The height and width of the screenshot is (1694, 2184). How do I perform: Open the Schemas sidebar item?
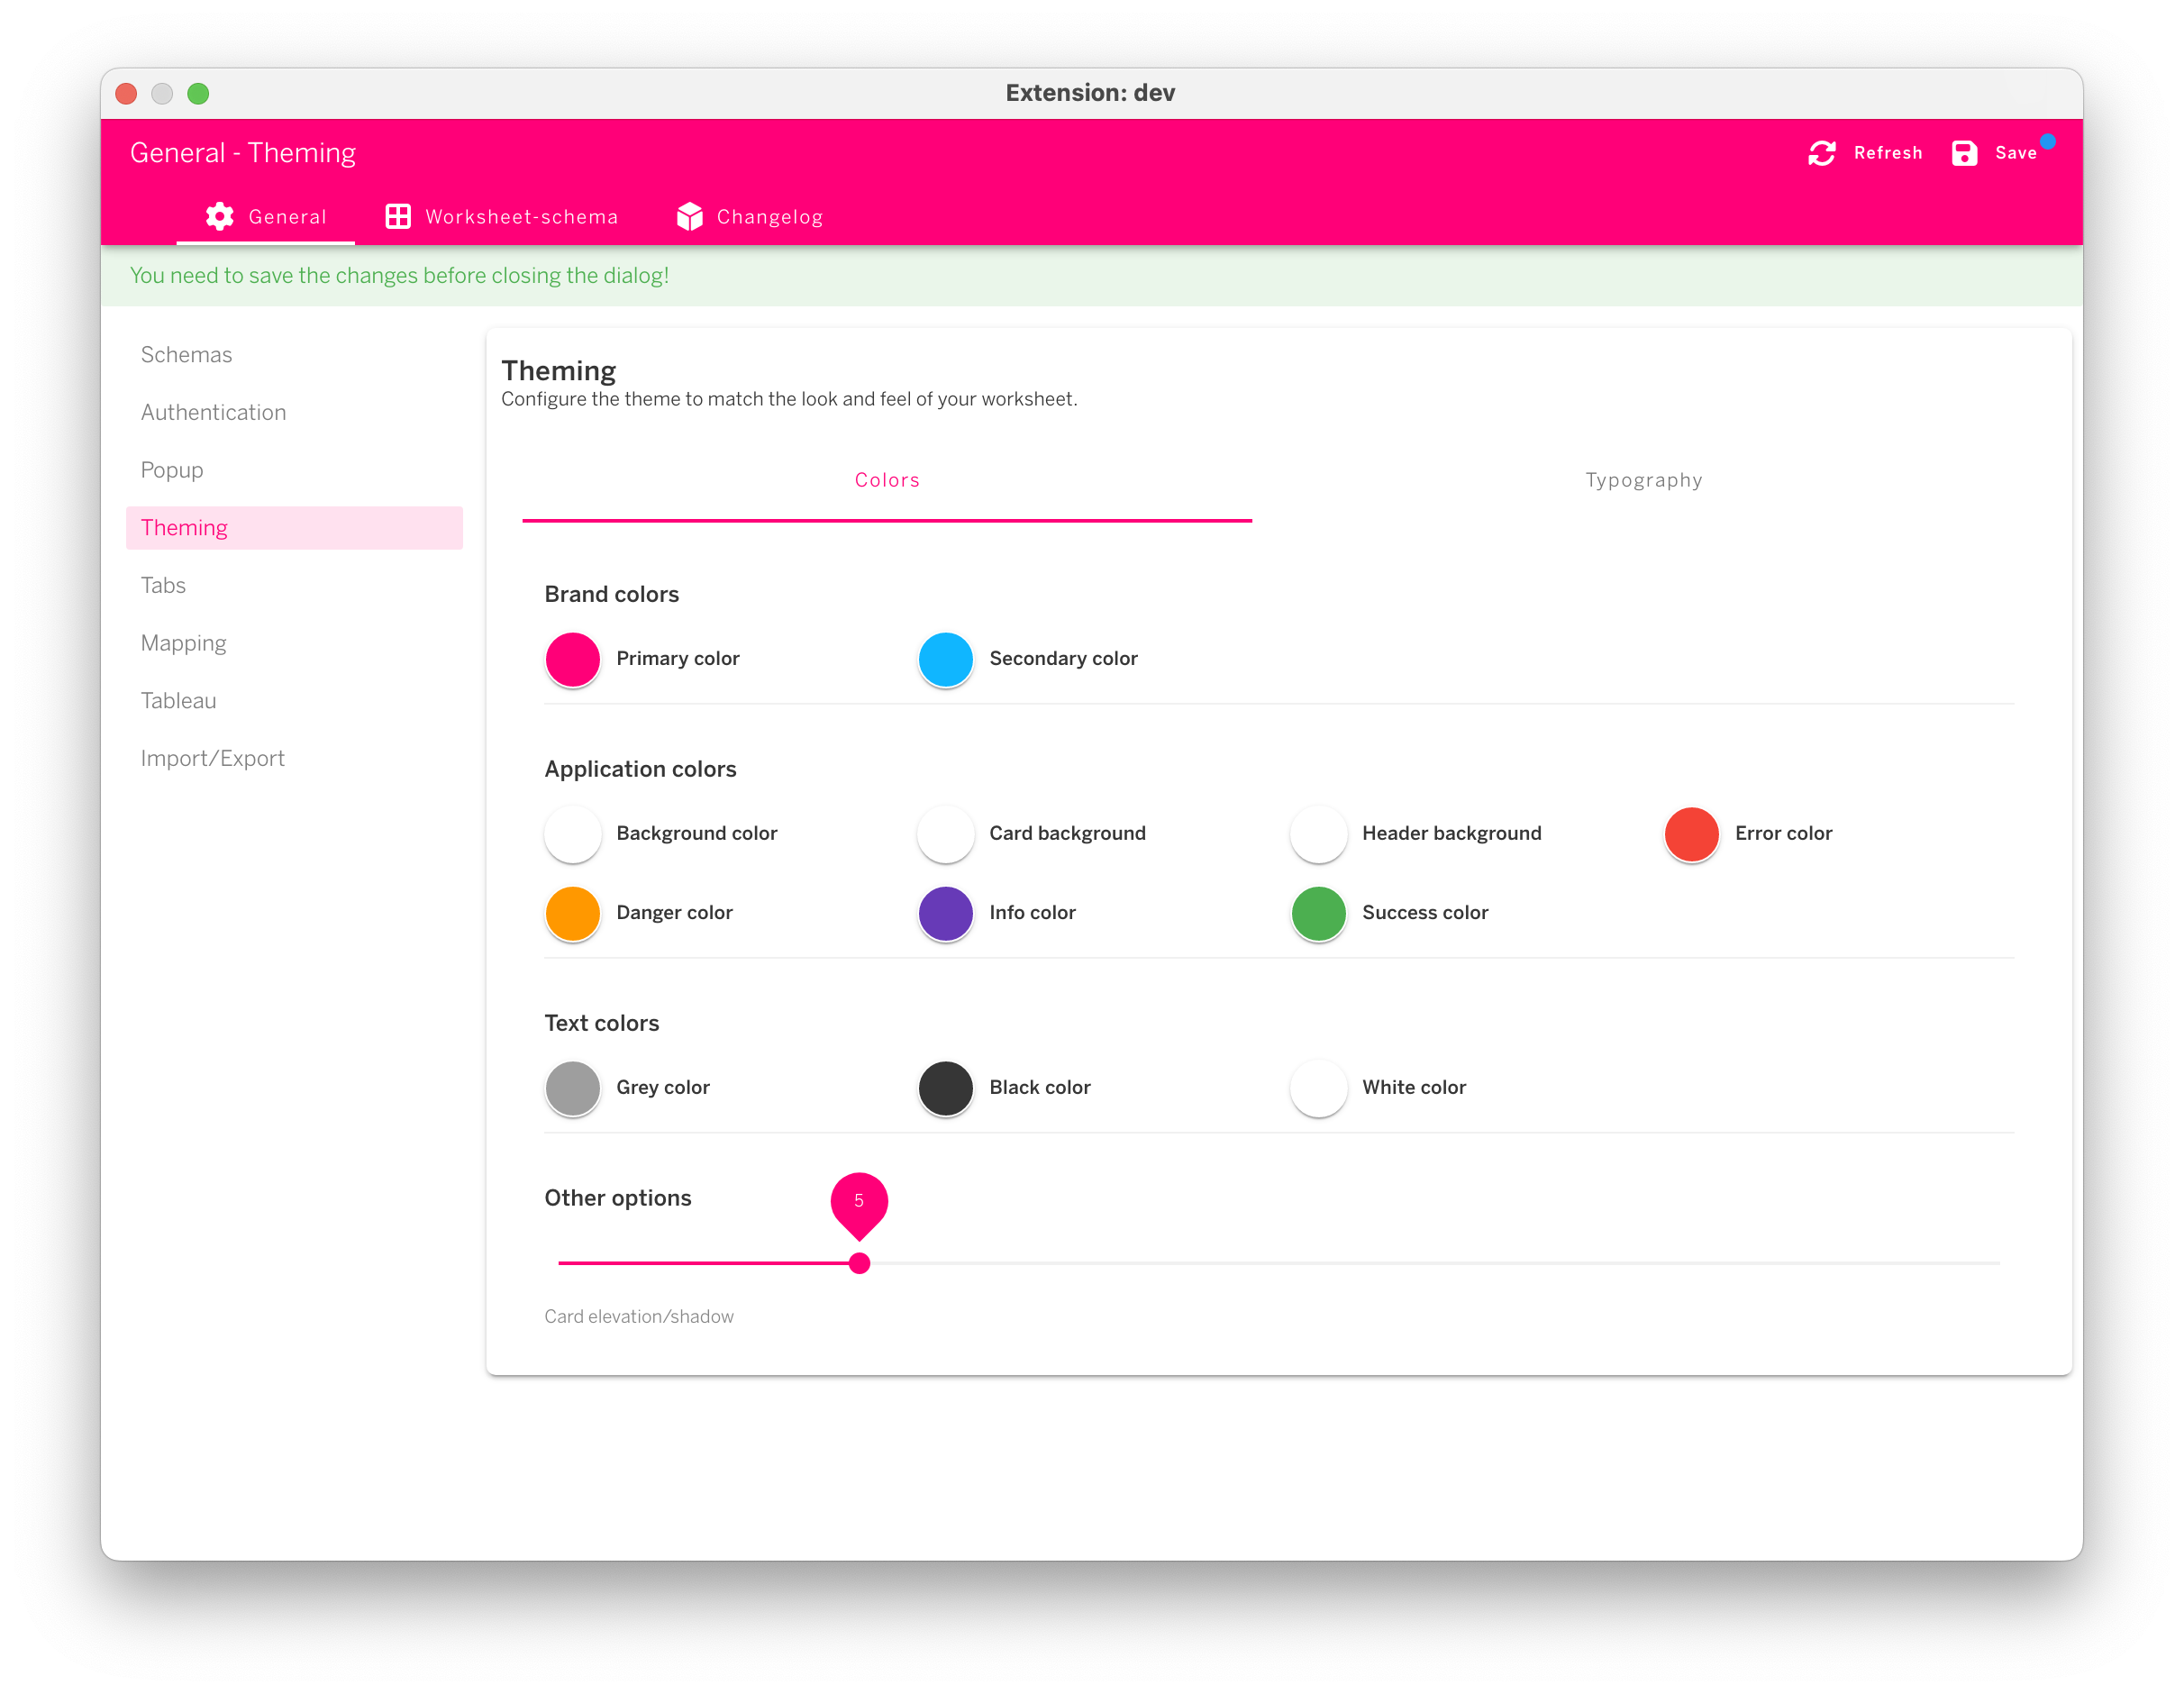(186, 355)
